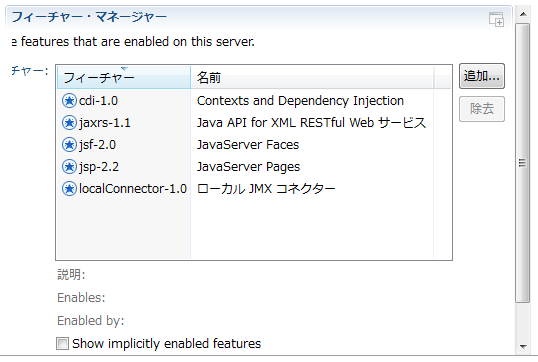Click the localConnector-1.0 feature icon
Image resolution: width=538 pixels, height=362 pixels.
click(x=69, y=189)
